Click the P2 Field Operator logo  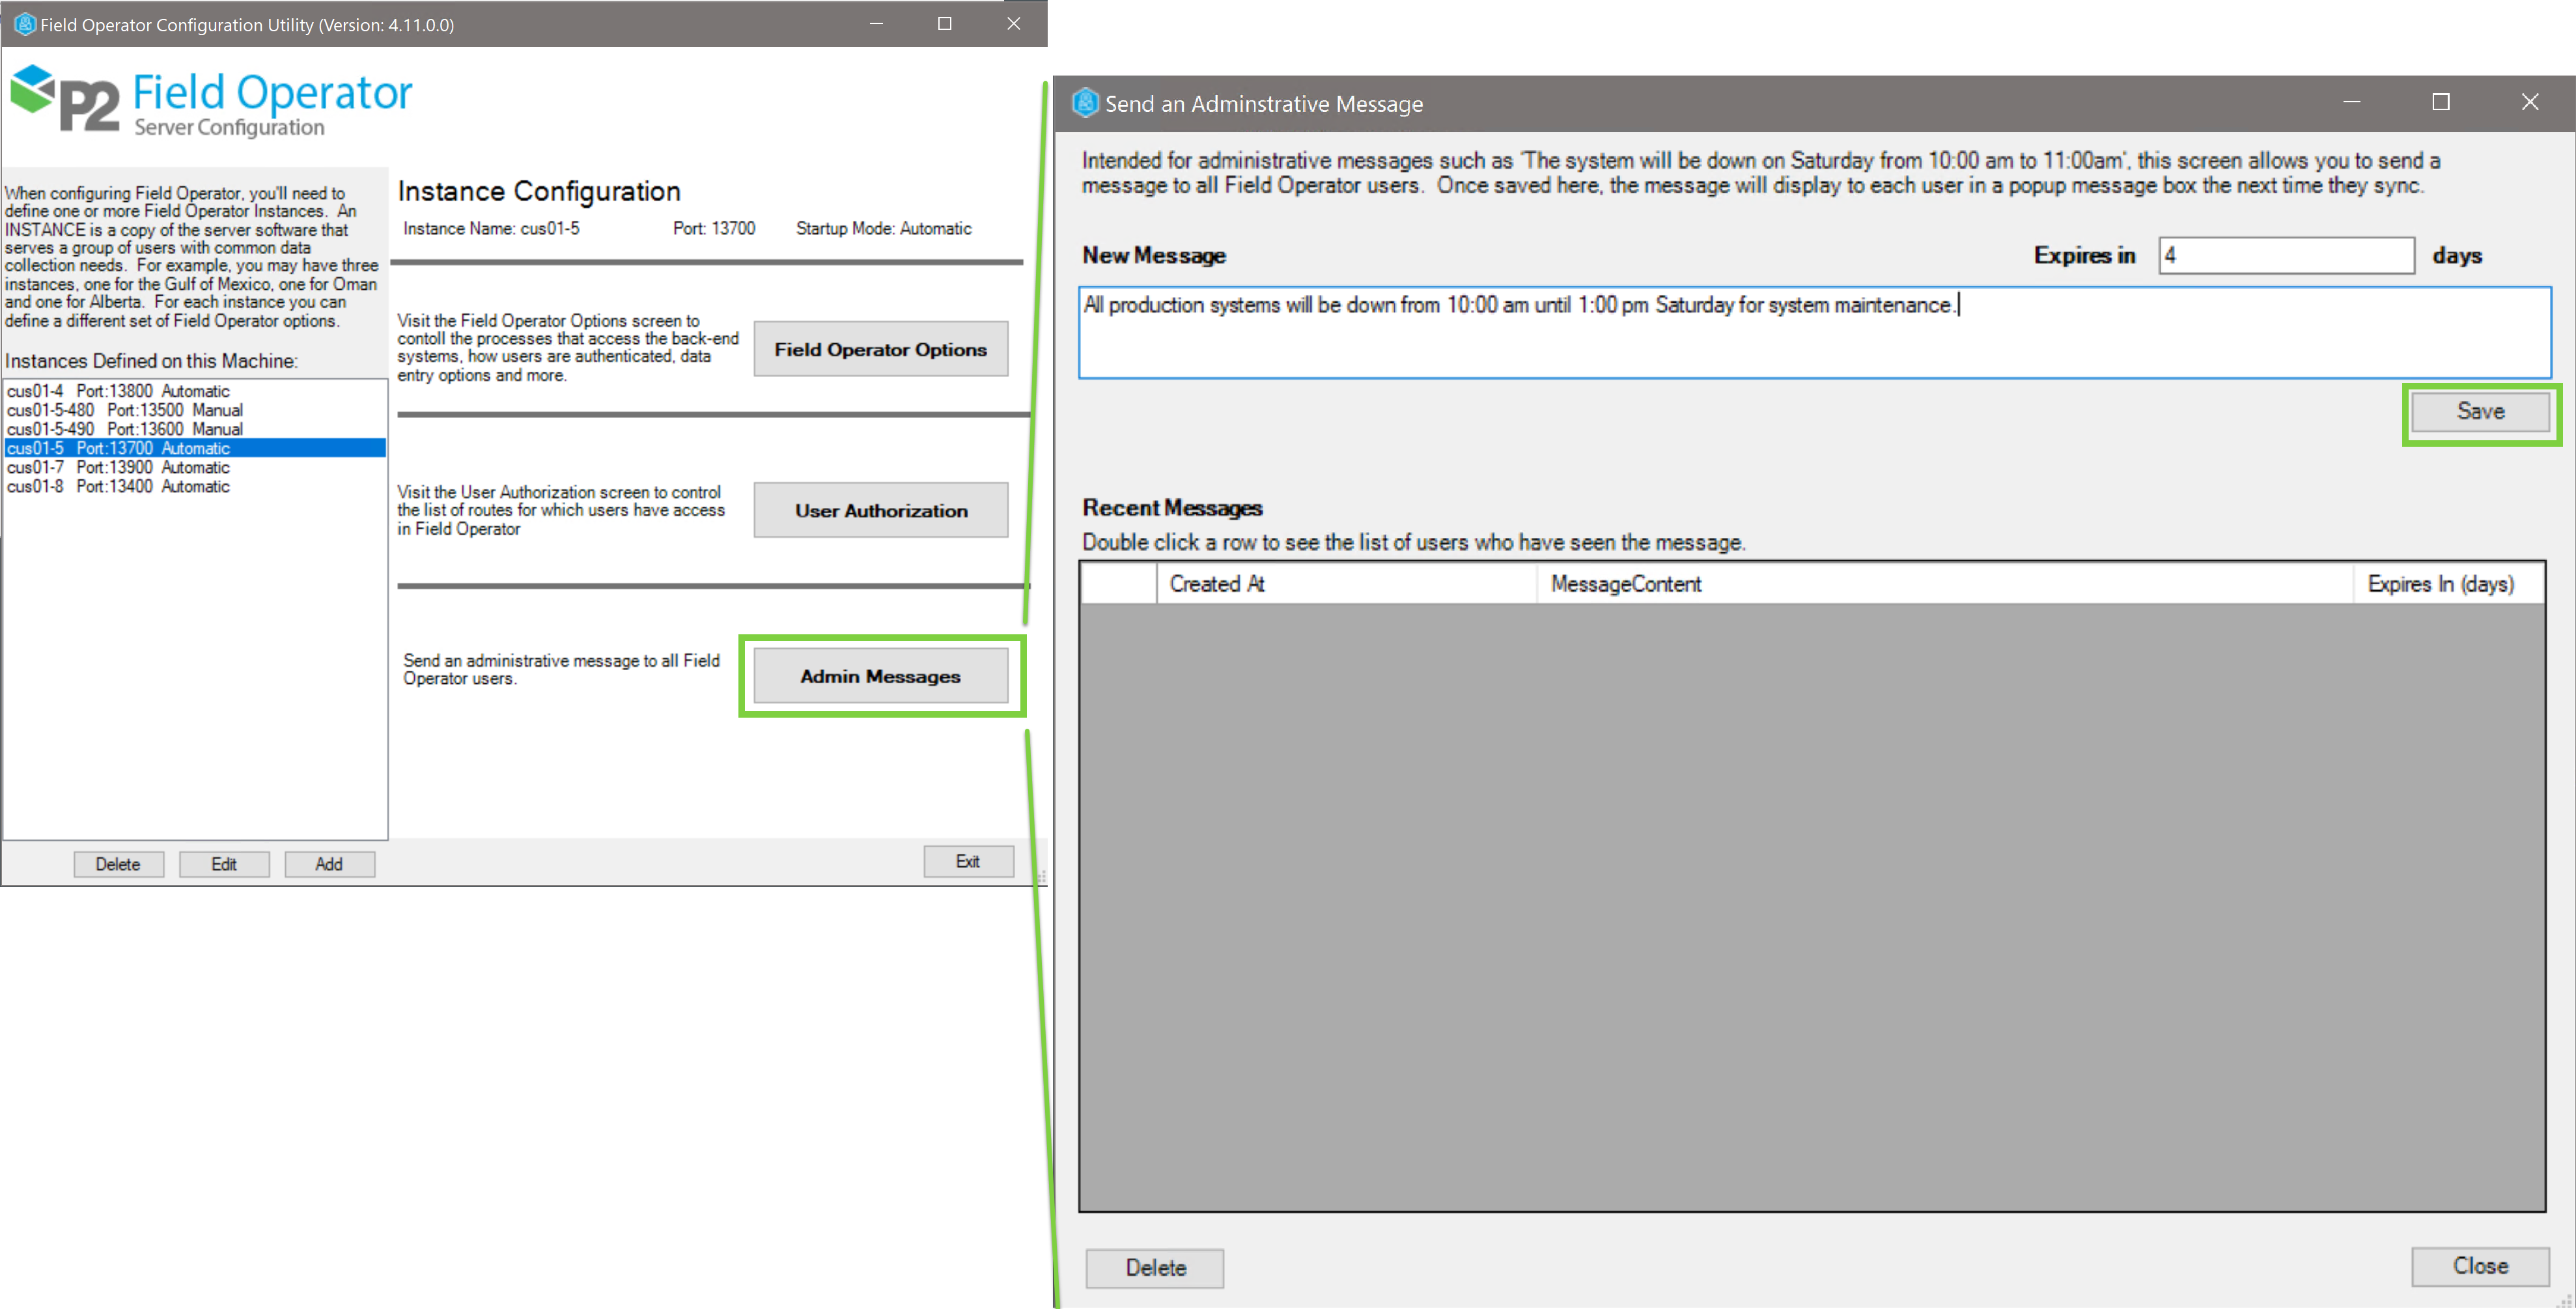(x=210, y=100)
